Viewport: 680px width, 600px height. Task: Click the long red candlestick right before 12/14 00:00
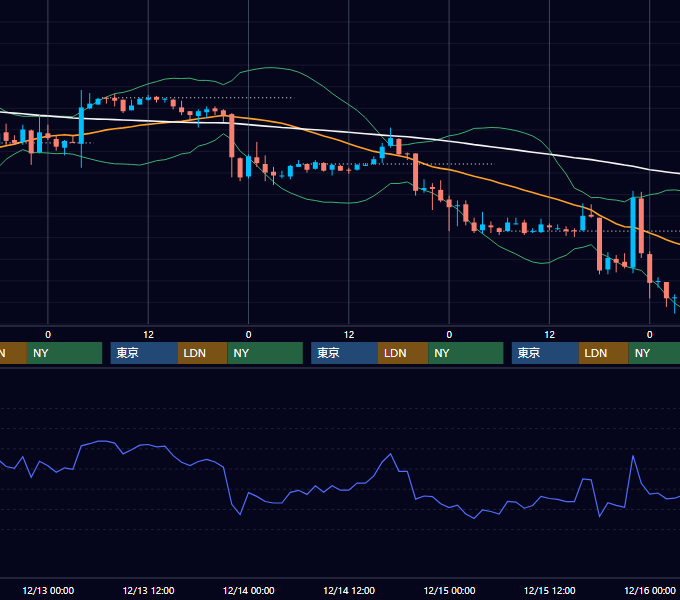pyautogui.click(x=232, y=135)
